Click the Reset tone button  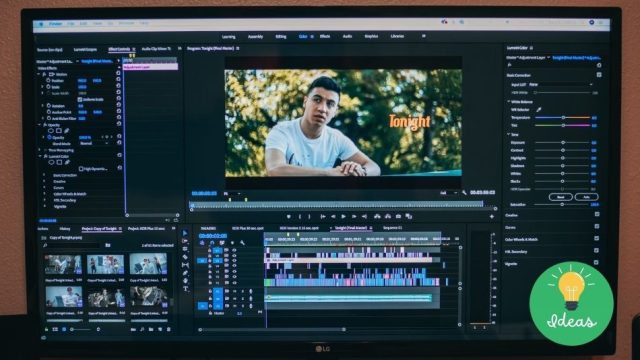(560, 197)
